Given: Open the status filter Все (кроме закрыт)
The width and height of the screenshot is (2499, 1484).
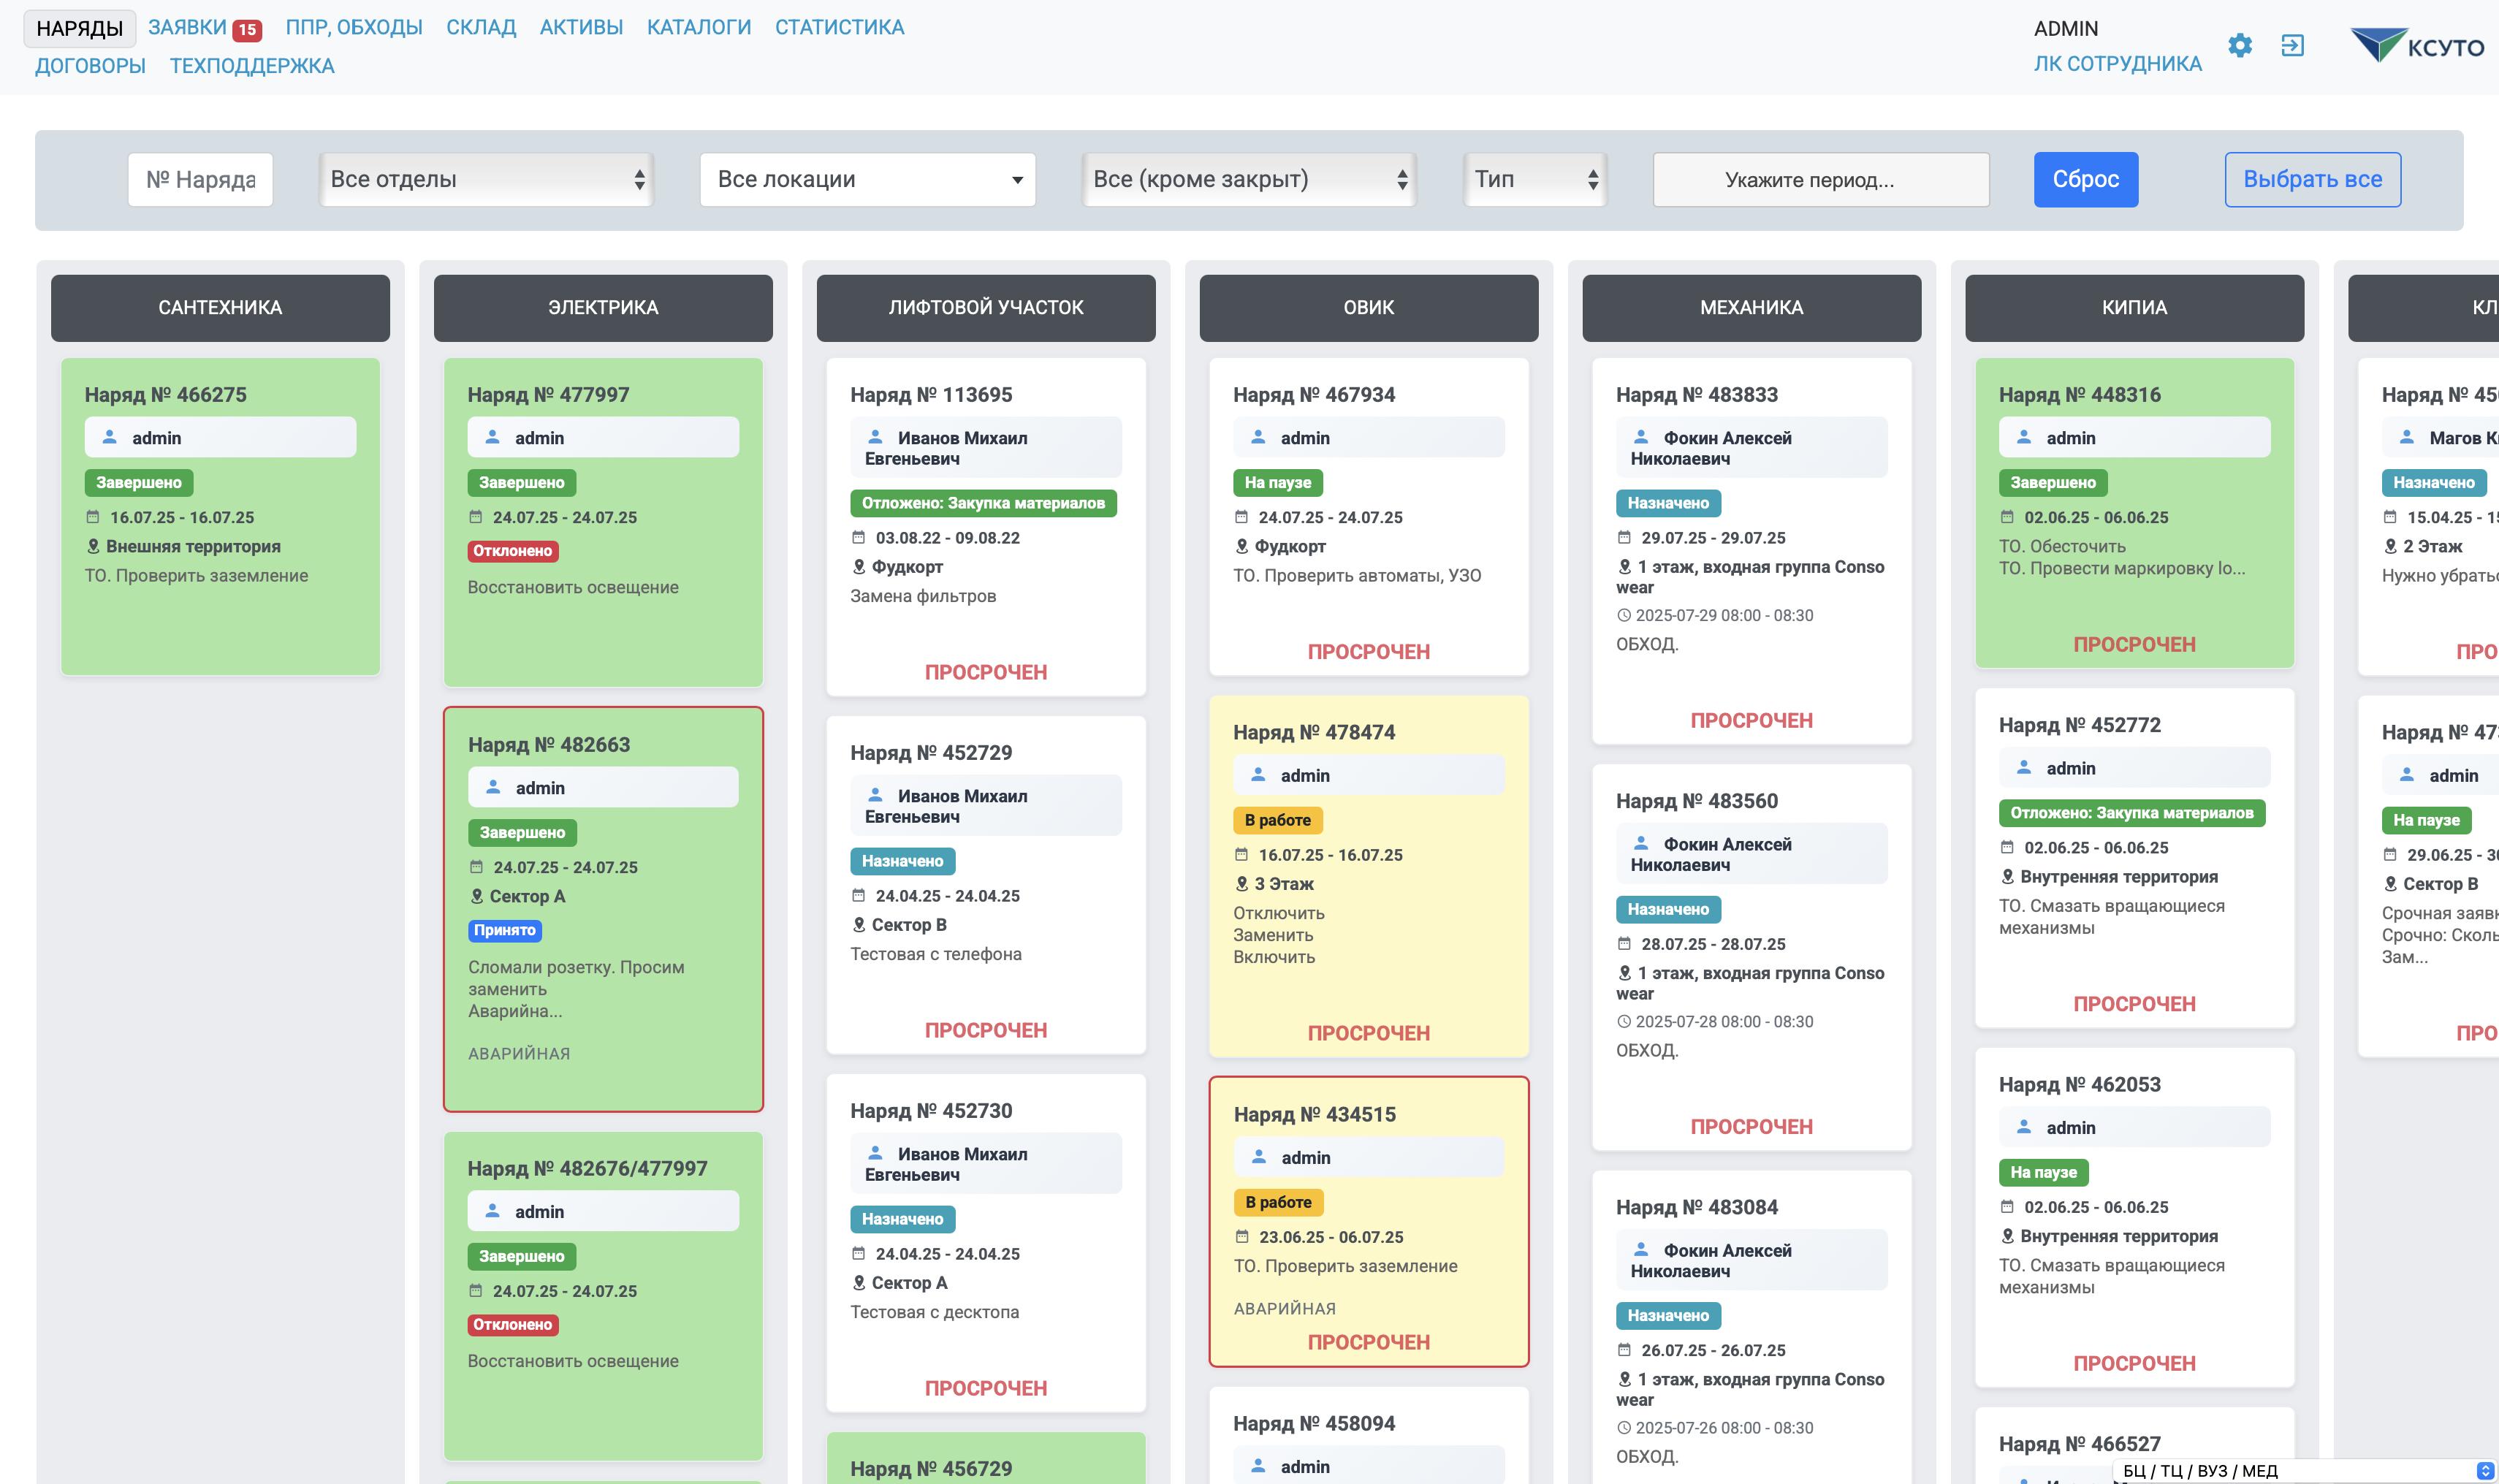Looking at the screenshot, I should 1249,179.
